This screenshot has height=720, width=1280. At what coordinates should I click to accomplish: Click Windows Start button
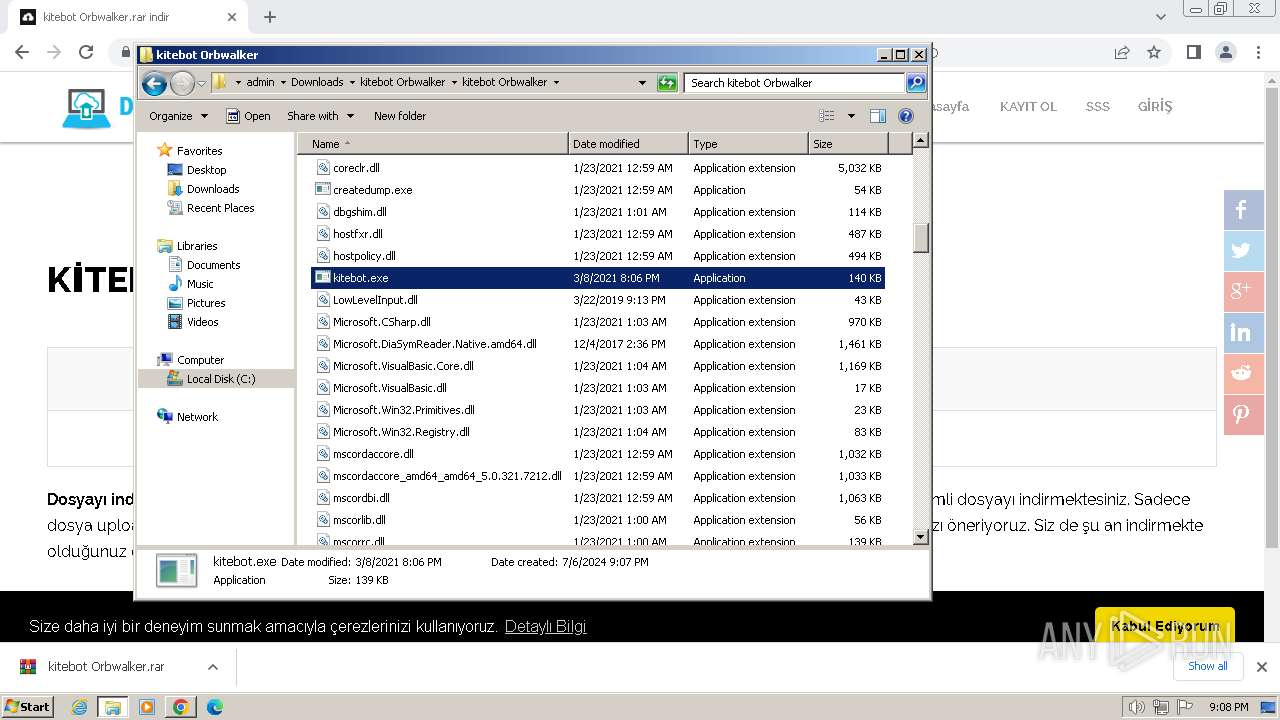pyautogui.click(x=28, y=706)
